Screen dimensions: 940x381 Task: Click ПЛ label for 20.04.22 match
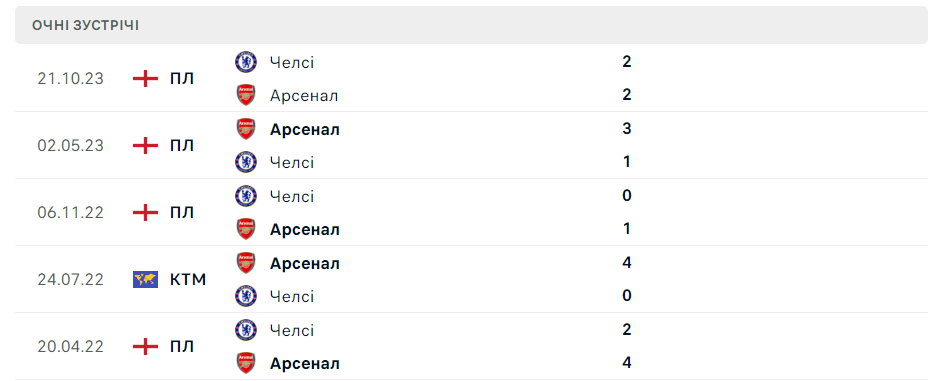pyautogui.click(x=182, y=347)
